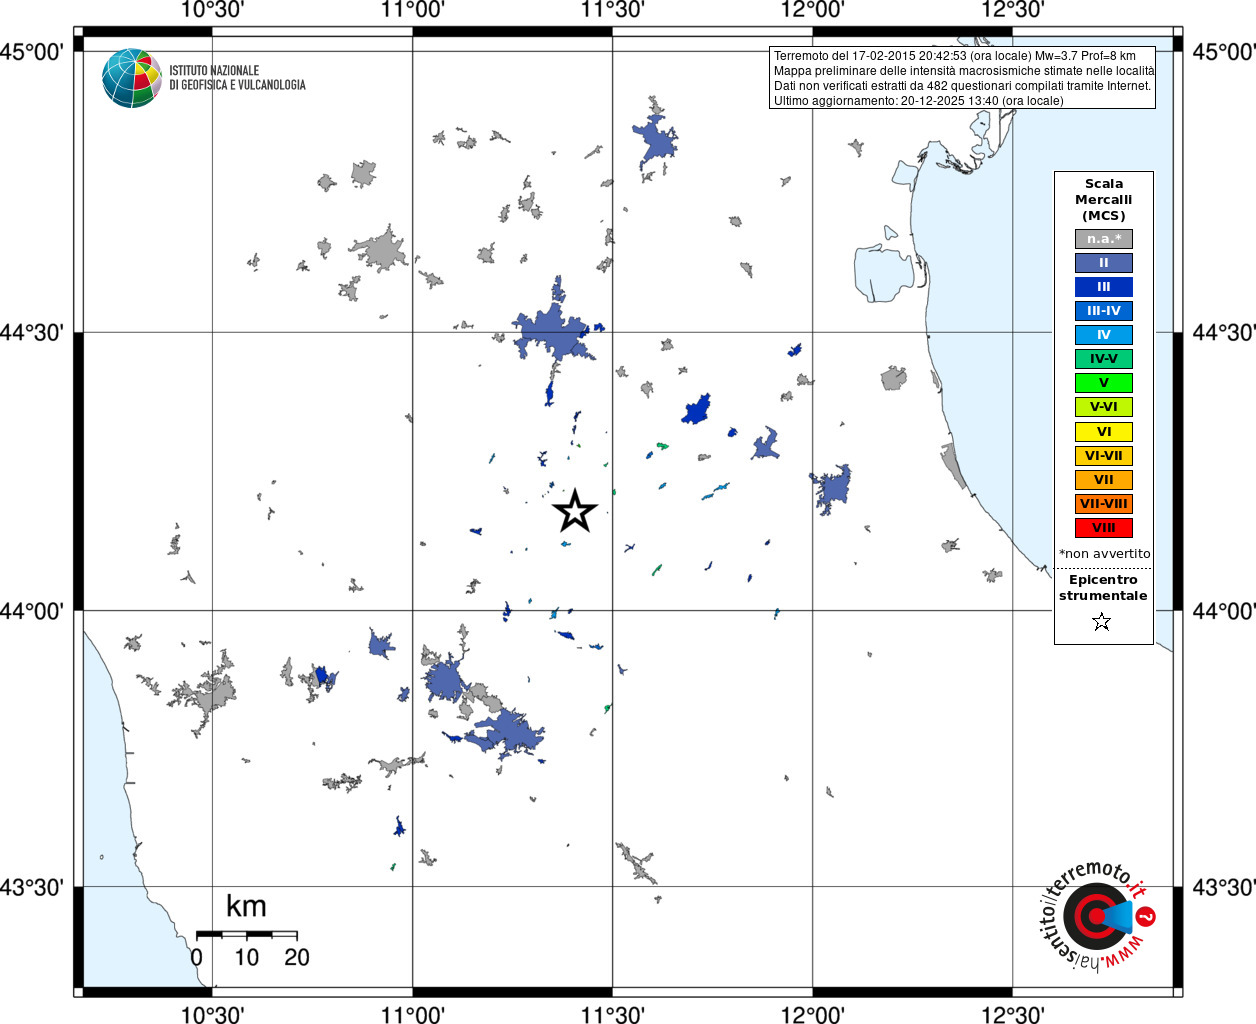Click the epicenter star marker on map
Image resolution: width=1256 pixels, height=1024 pixels.
(575, 511)
